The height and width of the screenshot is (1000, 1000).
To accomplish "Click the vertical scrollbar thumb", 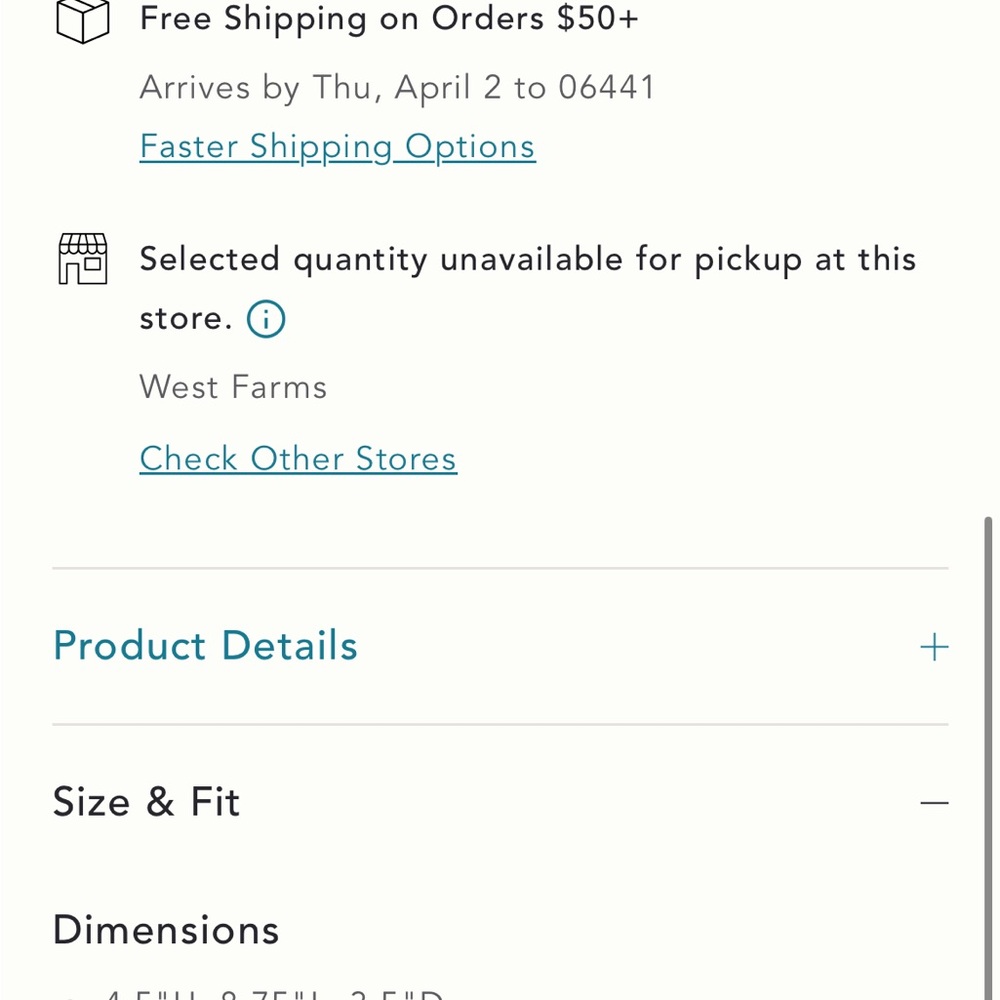I will tap(990, 750).
